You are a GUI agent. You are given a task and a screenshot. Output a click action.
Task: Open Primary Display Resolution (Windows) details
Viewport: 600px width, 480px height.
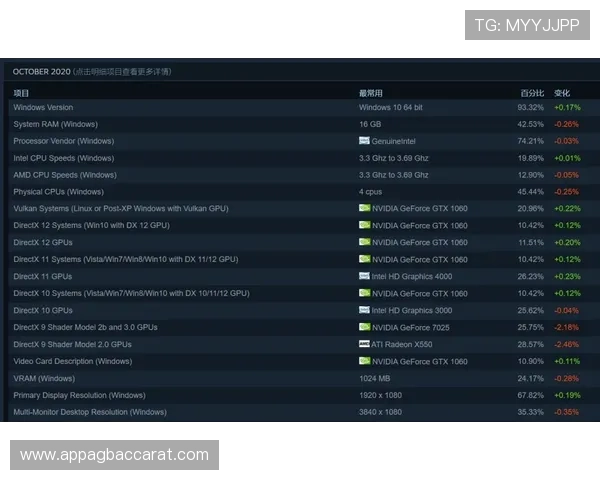[79, 395]
